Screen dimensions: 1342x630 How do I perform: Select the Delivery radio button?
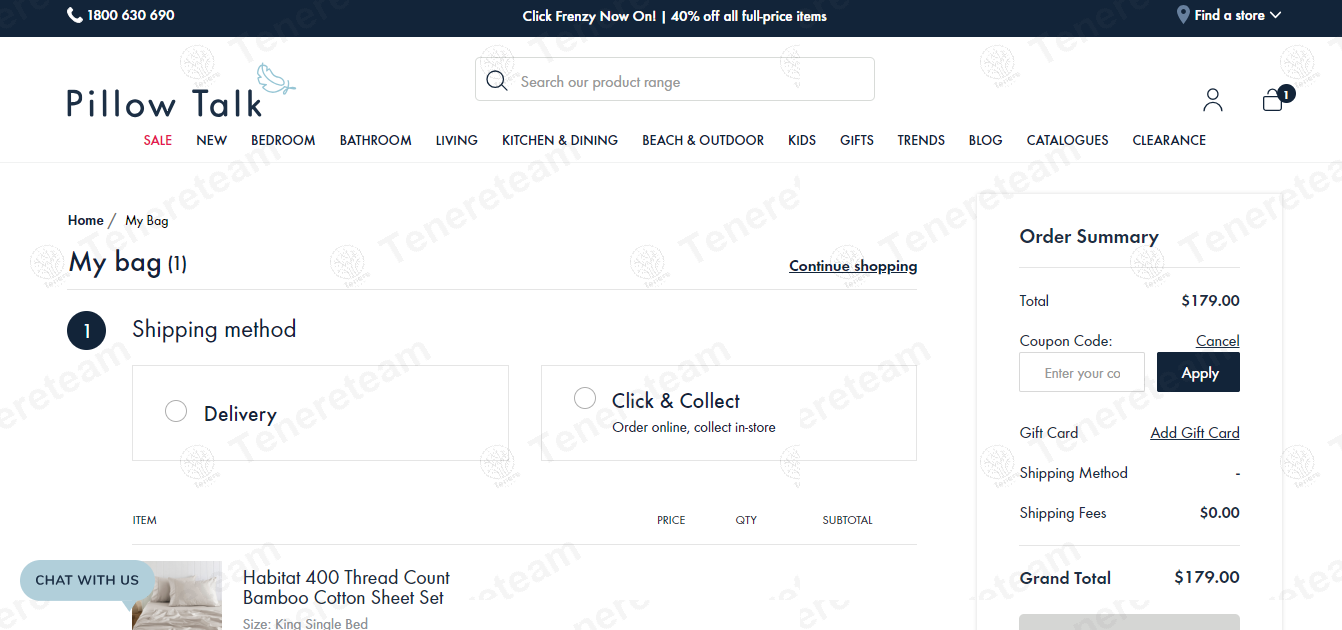click(x=176, y=411)
